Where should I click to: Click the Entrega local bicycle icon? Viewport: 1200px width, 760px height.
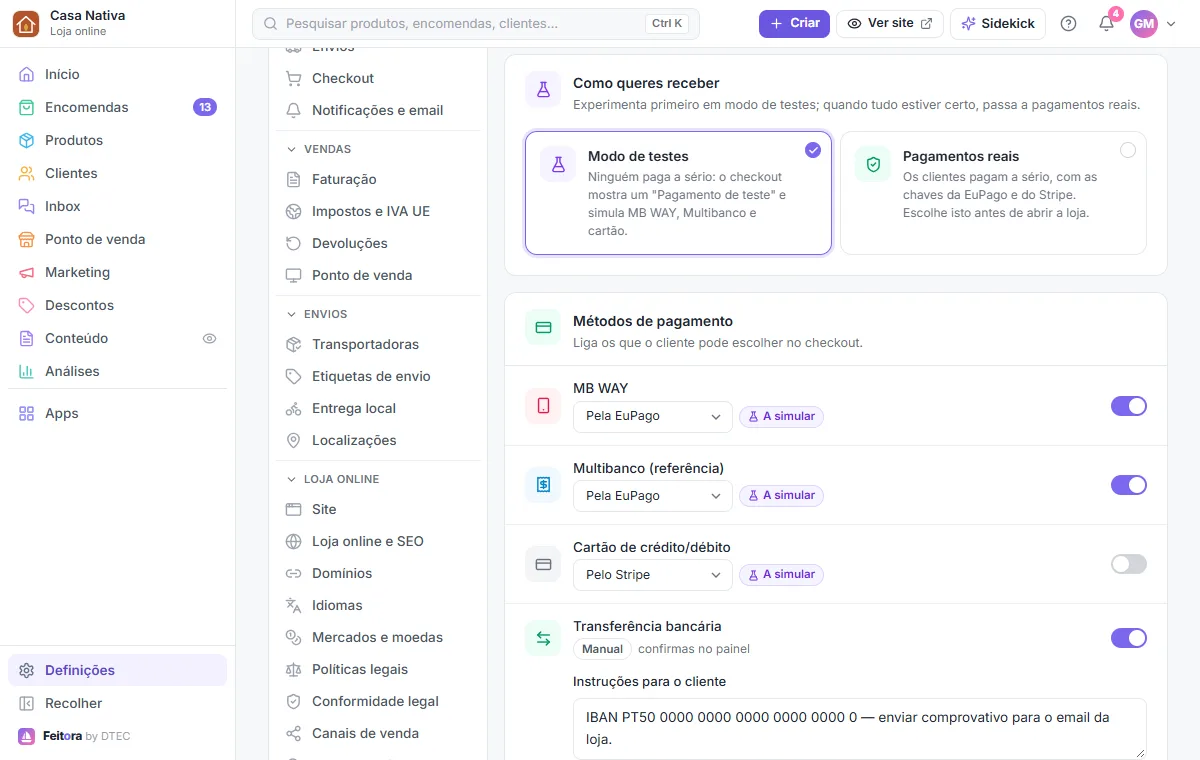pyautogui.click(x=293, y=408)
